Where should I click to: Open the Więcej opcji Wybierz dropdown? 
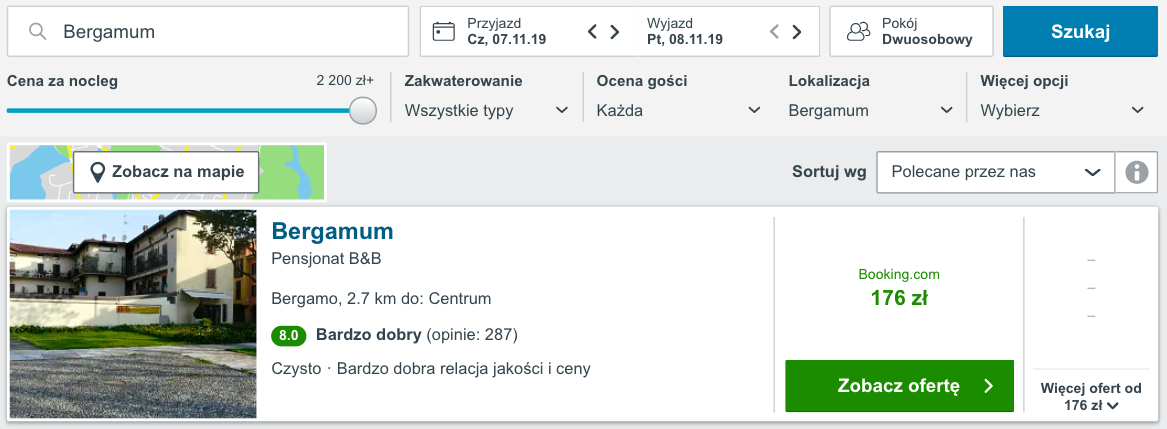1063,111
